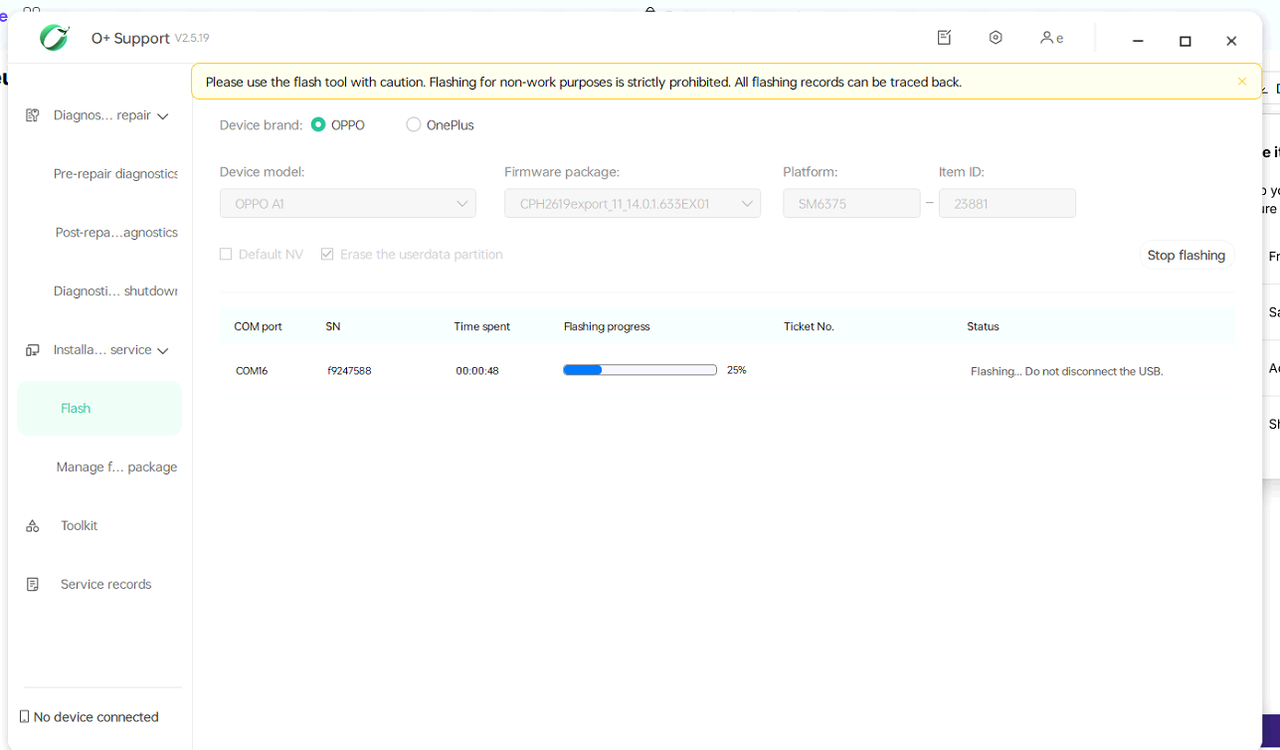Select the Installation service sidebar icon

(31, 349)
